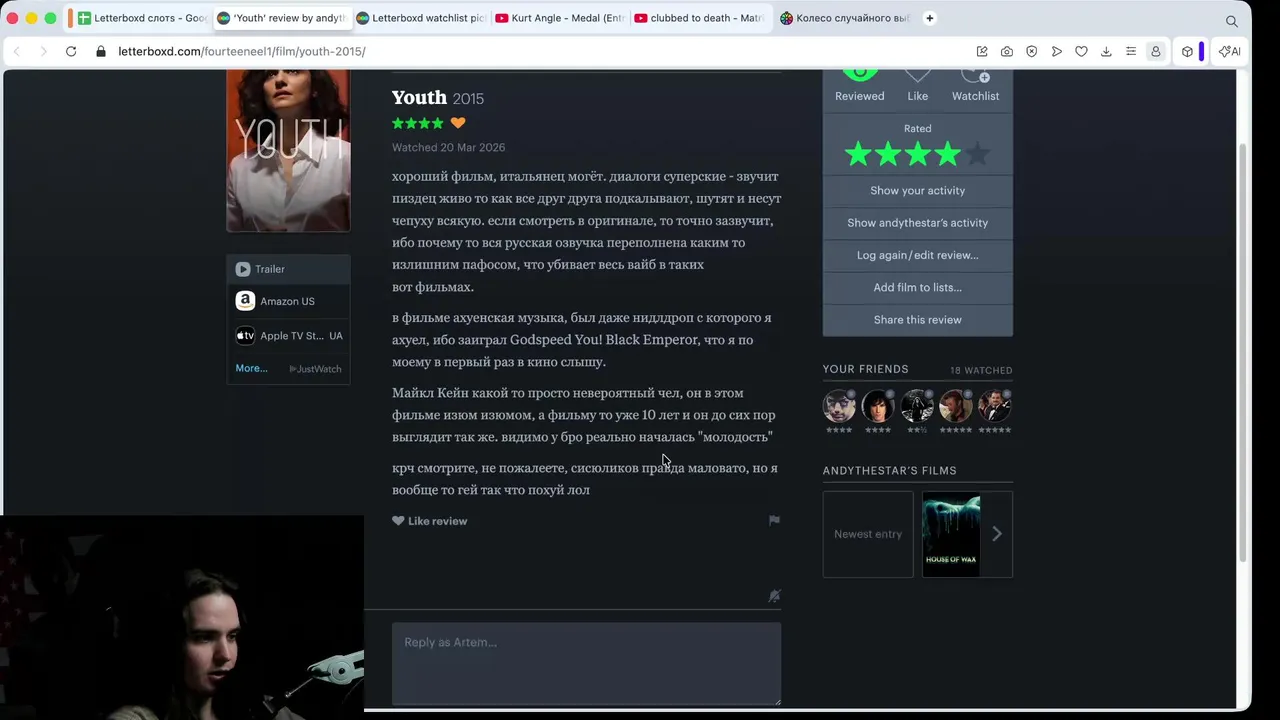Open the site lock info icon

click(x=101, y=51)
